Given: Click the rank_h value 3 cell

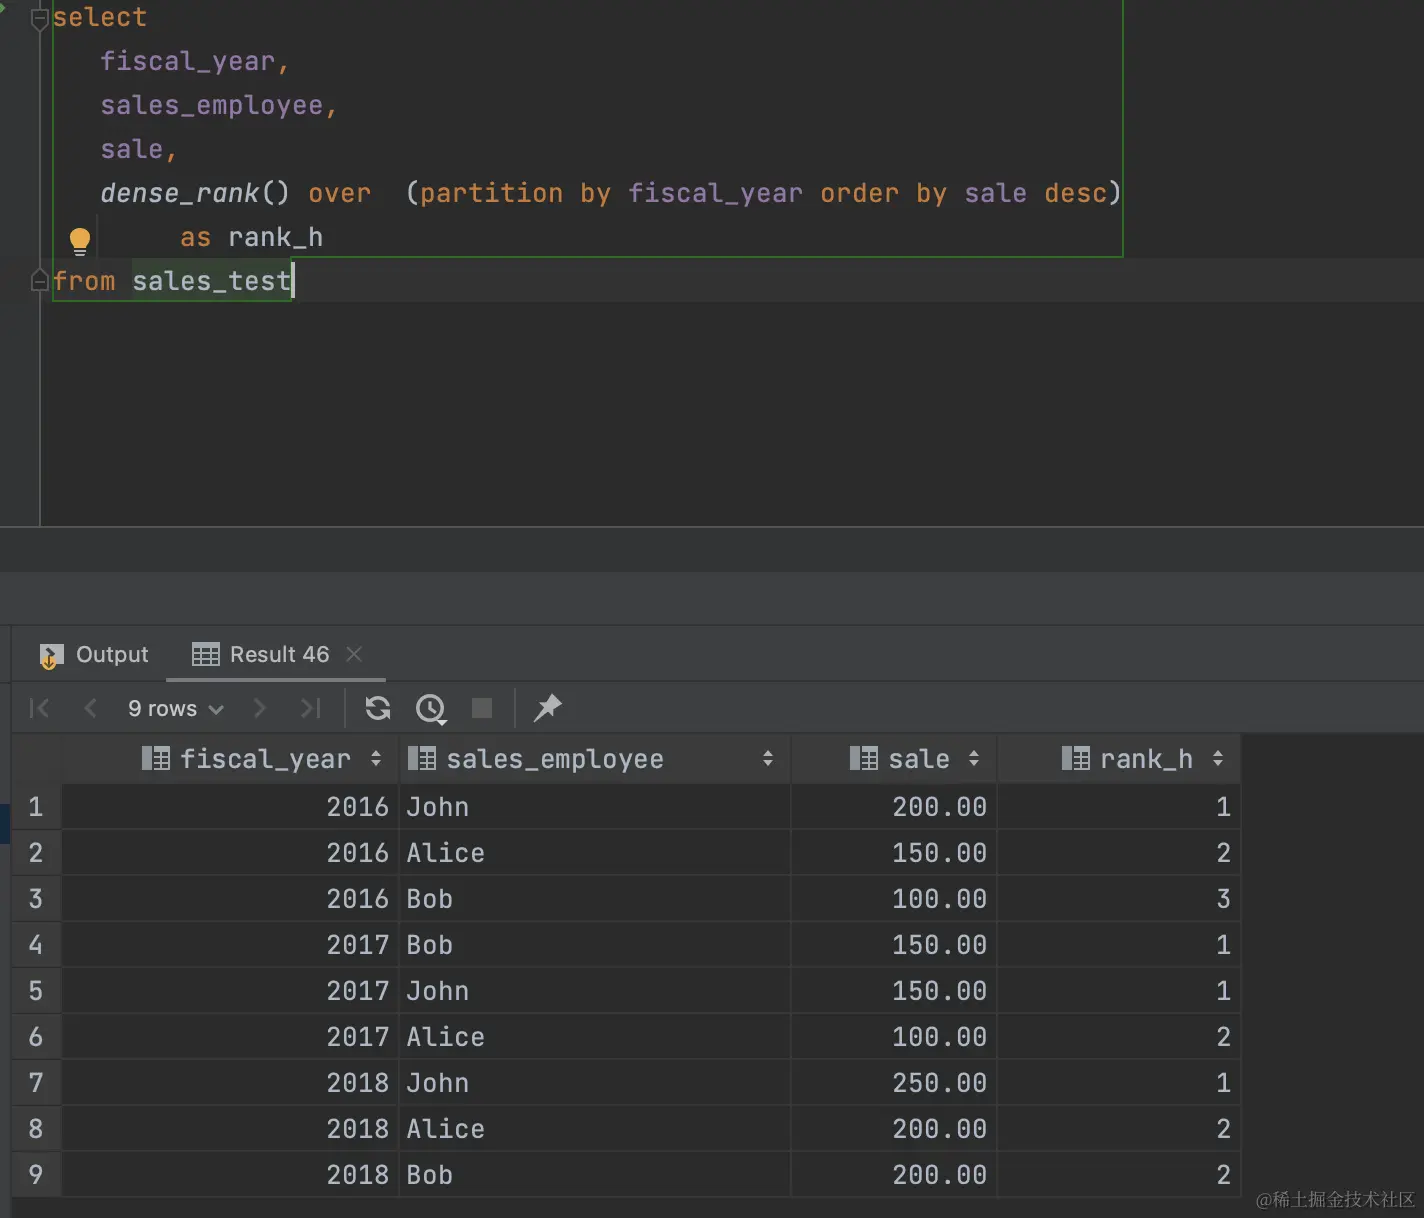Looking at the screenshot, I should tap(1119, 899).
